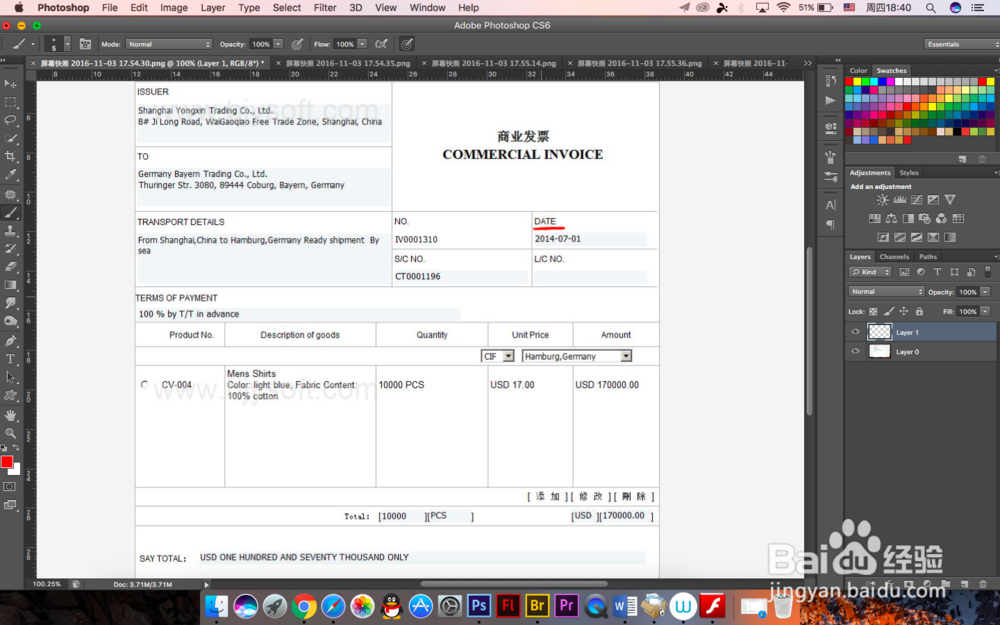
Task: Select the Crop tool
Action: (x=10, y=156)
